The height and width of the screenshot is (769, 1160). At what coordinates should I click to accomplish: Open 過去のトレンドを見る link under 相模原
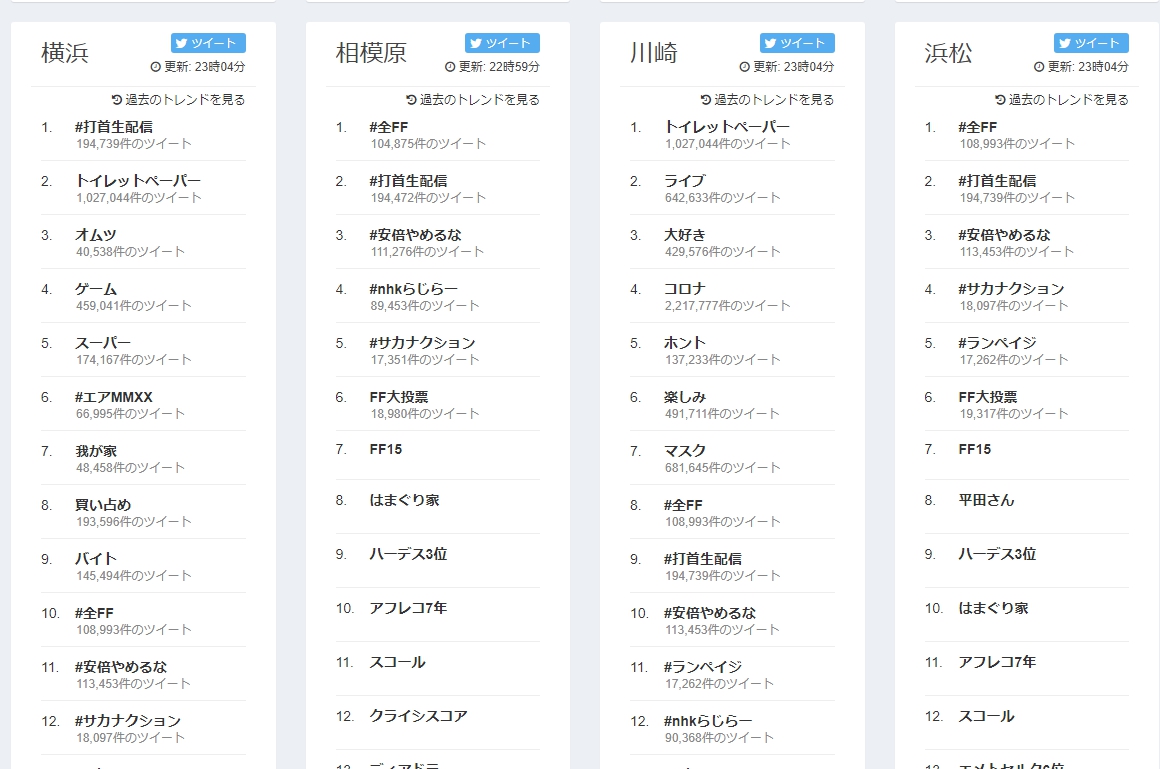473,99
